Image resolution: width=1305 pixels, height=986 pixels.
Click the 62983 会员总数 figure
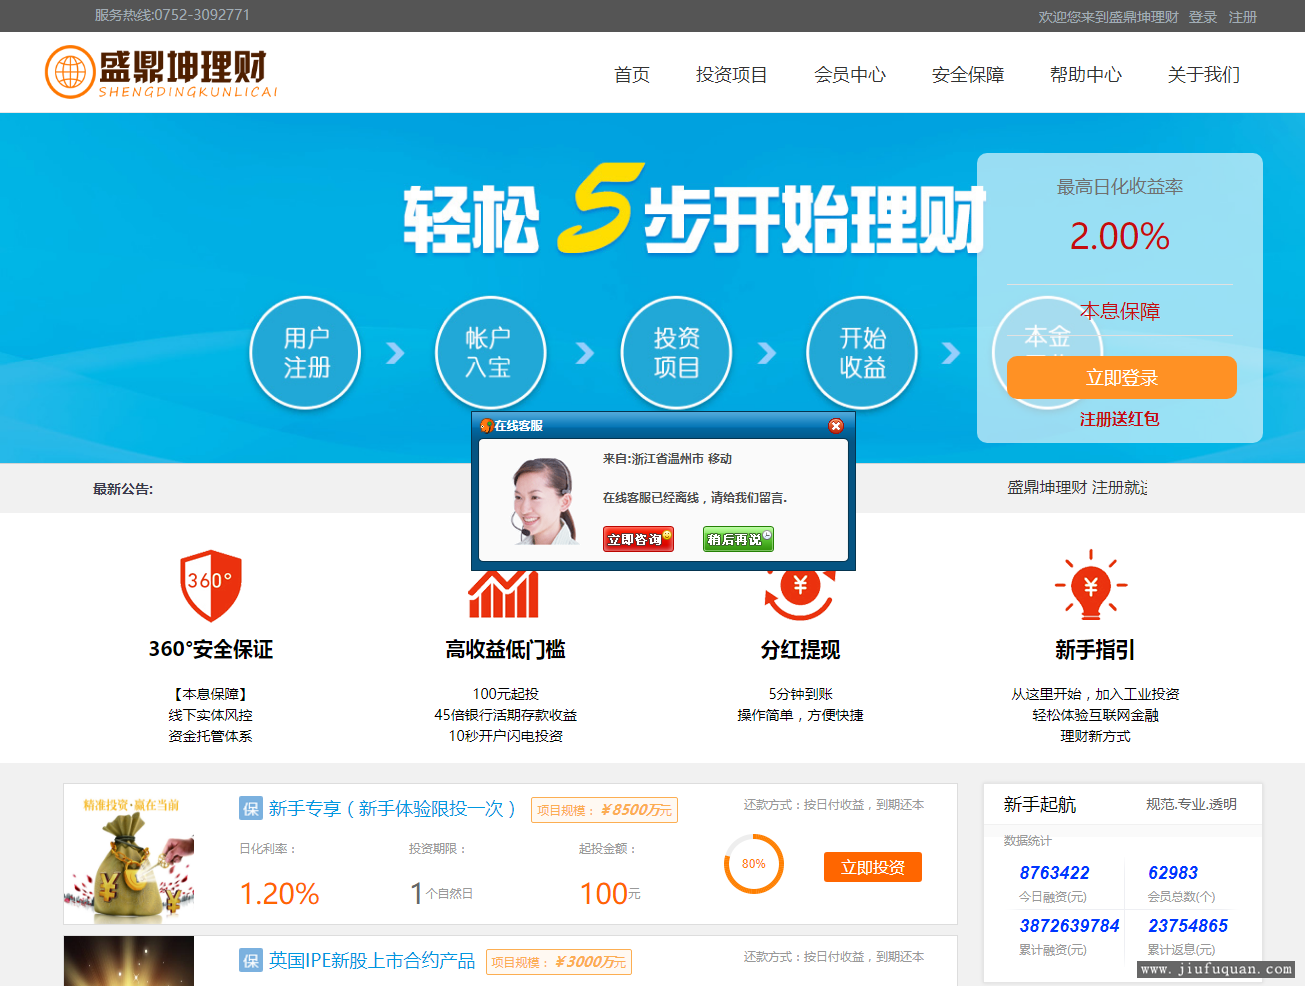tap(1173, 873)
